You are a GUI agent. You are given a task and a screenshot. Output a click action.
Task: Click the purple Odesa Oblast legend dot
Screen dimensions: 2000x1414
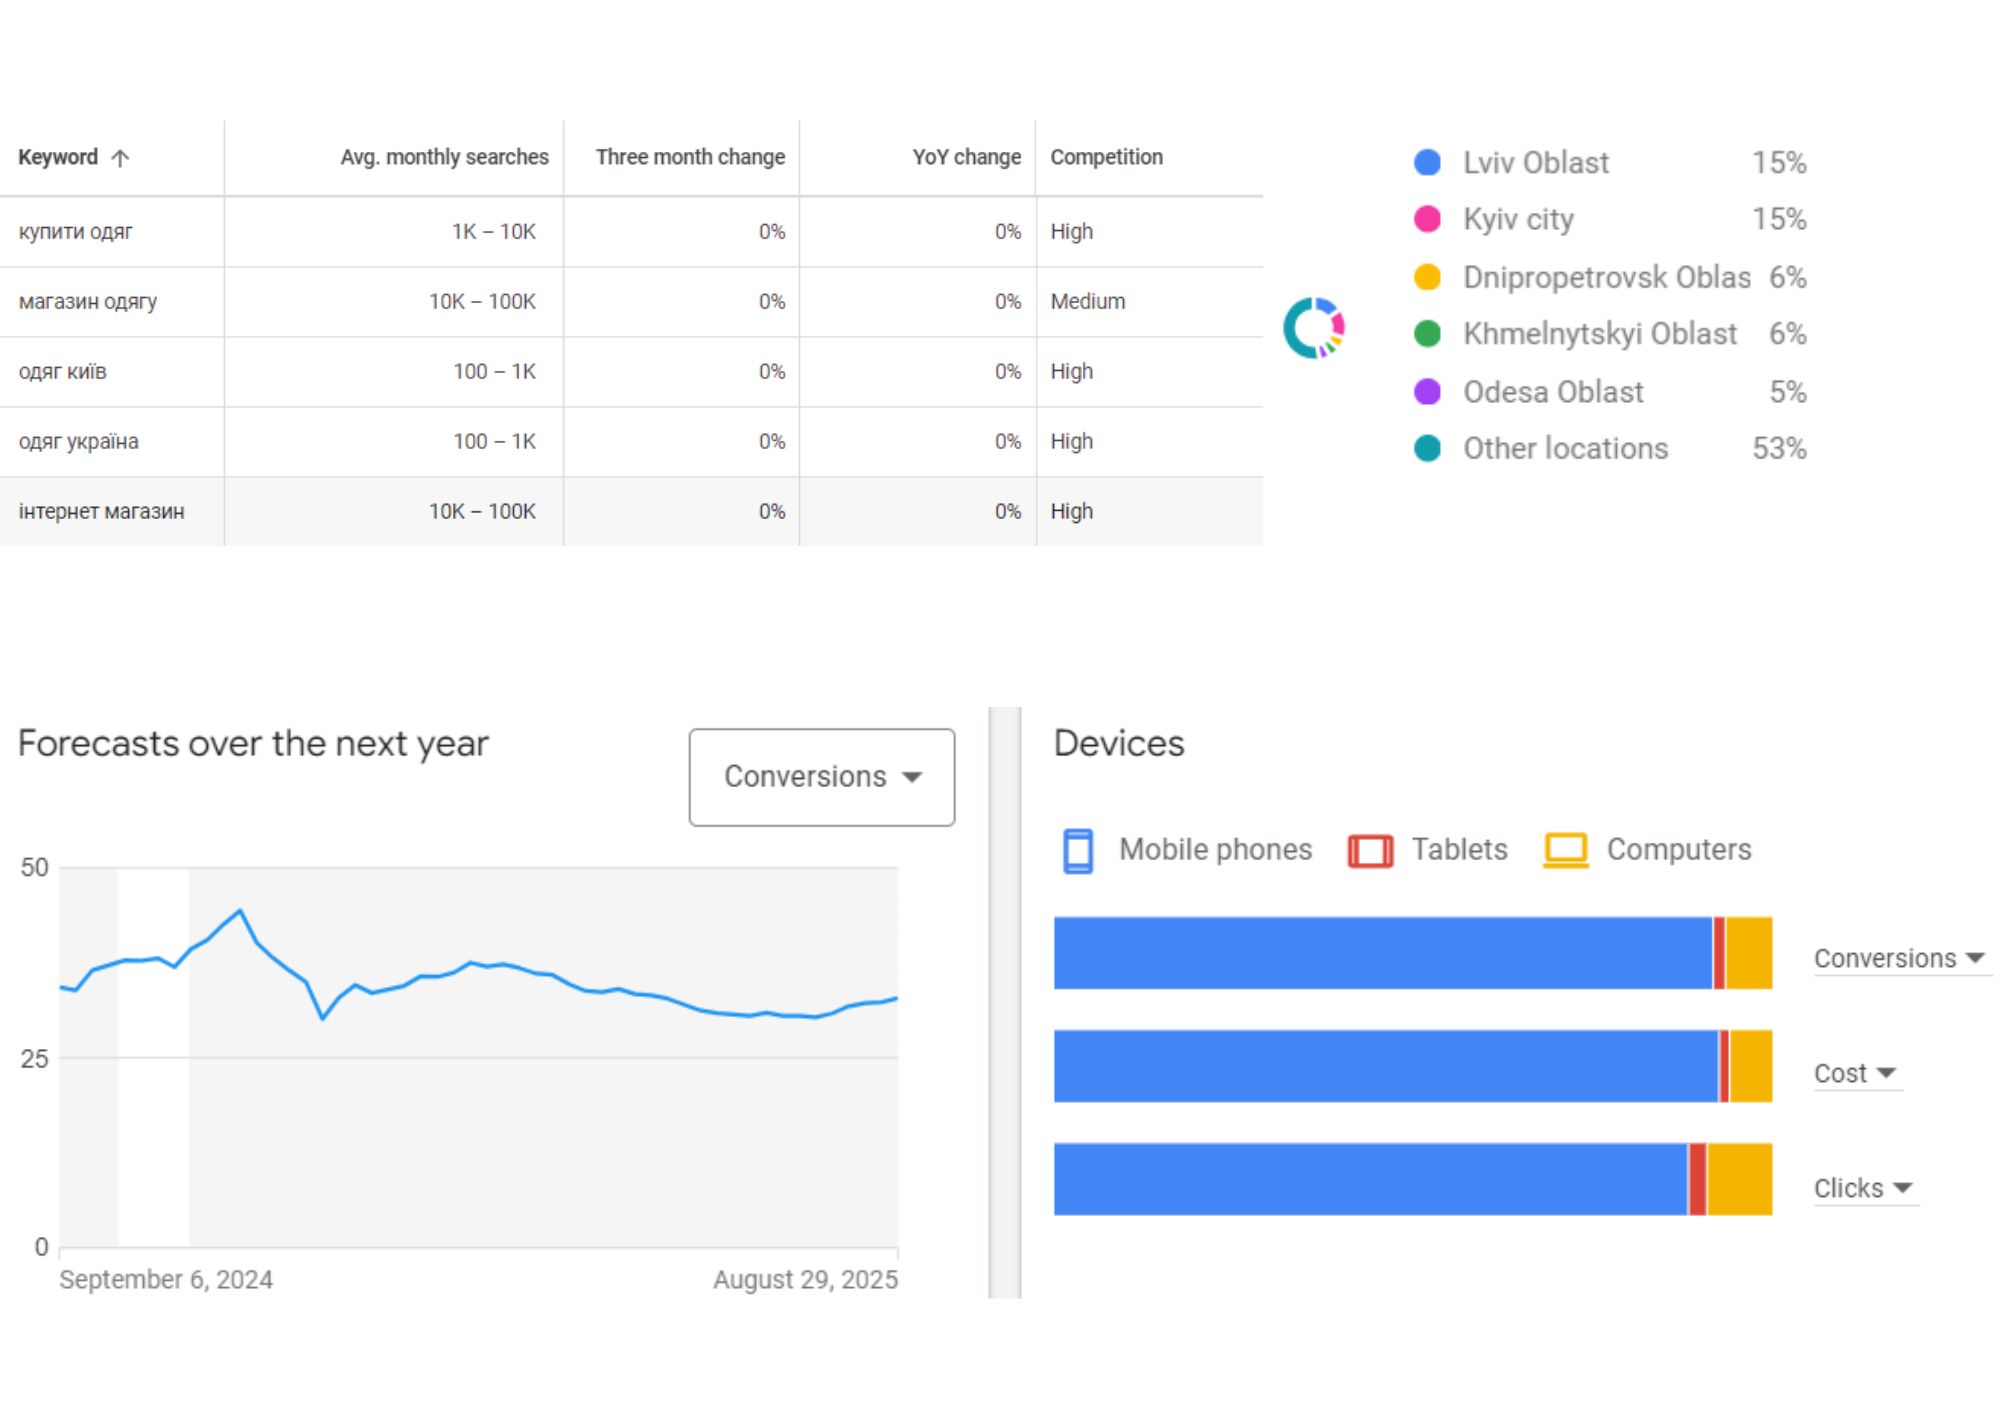coord(1427,392)
